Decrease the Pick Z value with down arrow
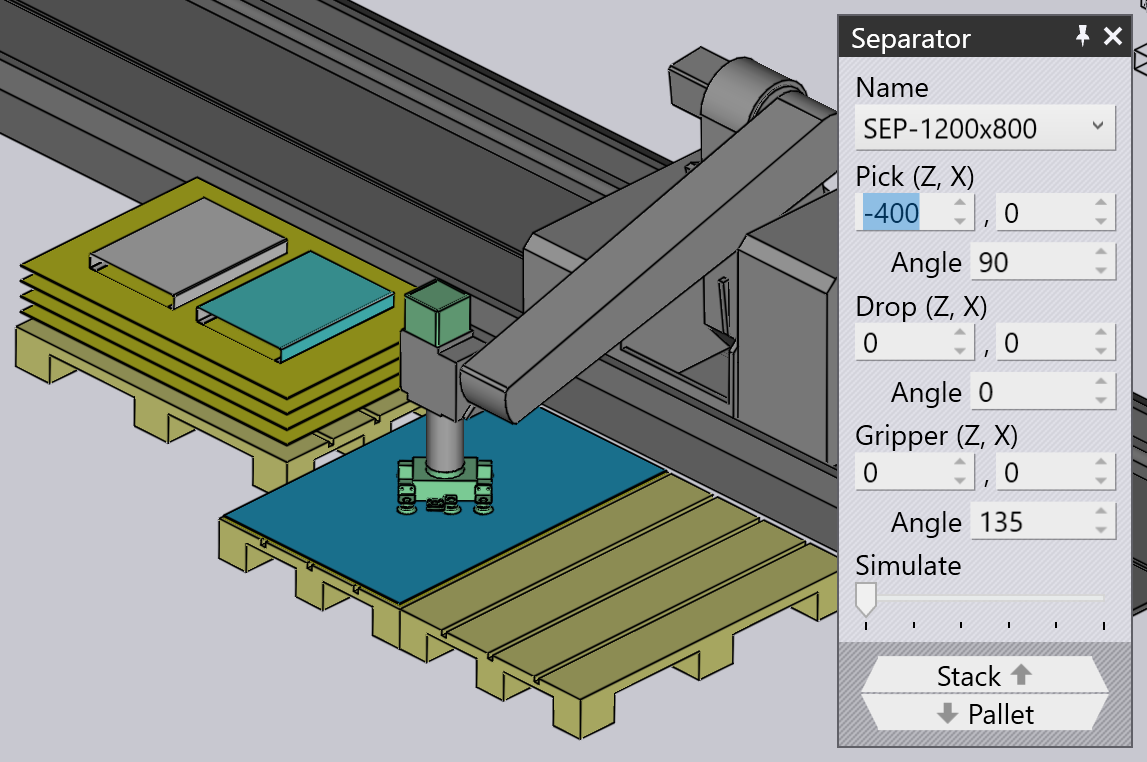 [x=960, y=222]
